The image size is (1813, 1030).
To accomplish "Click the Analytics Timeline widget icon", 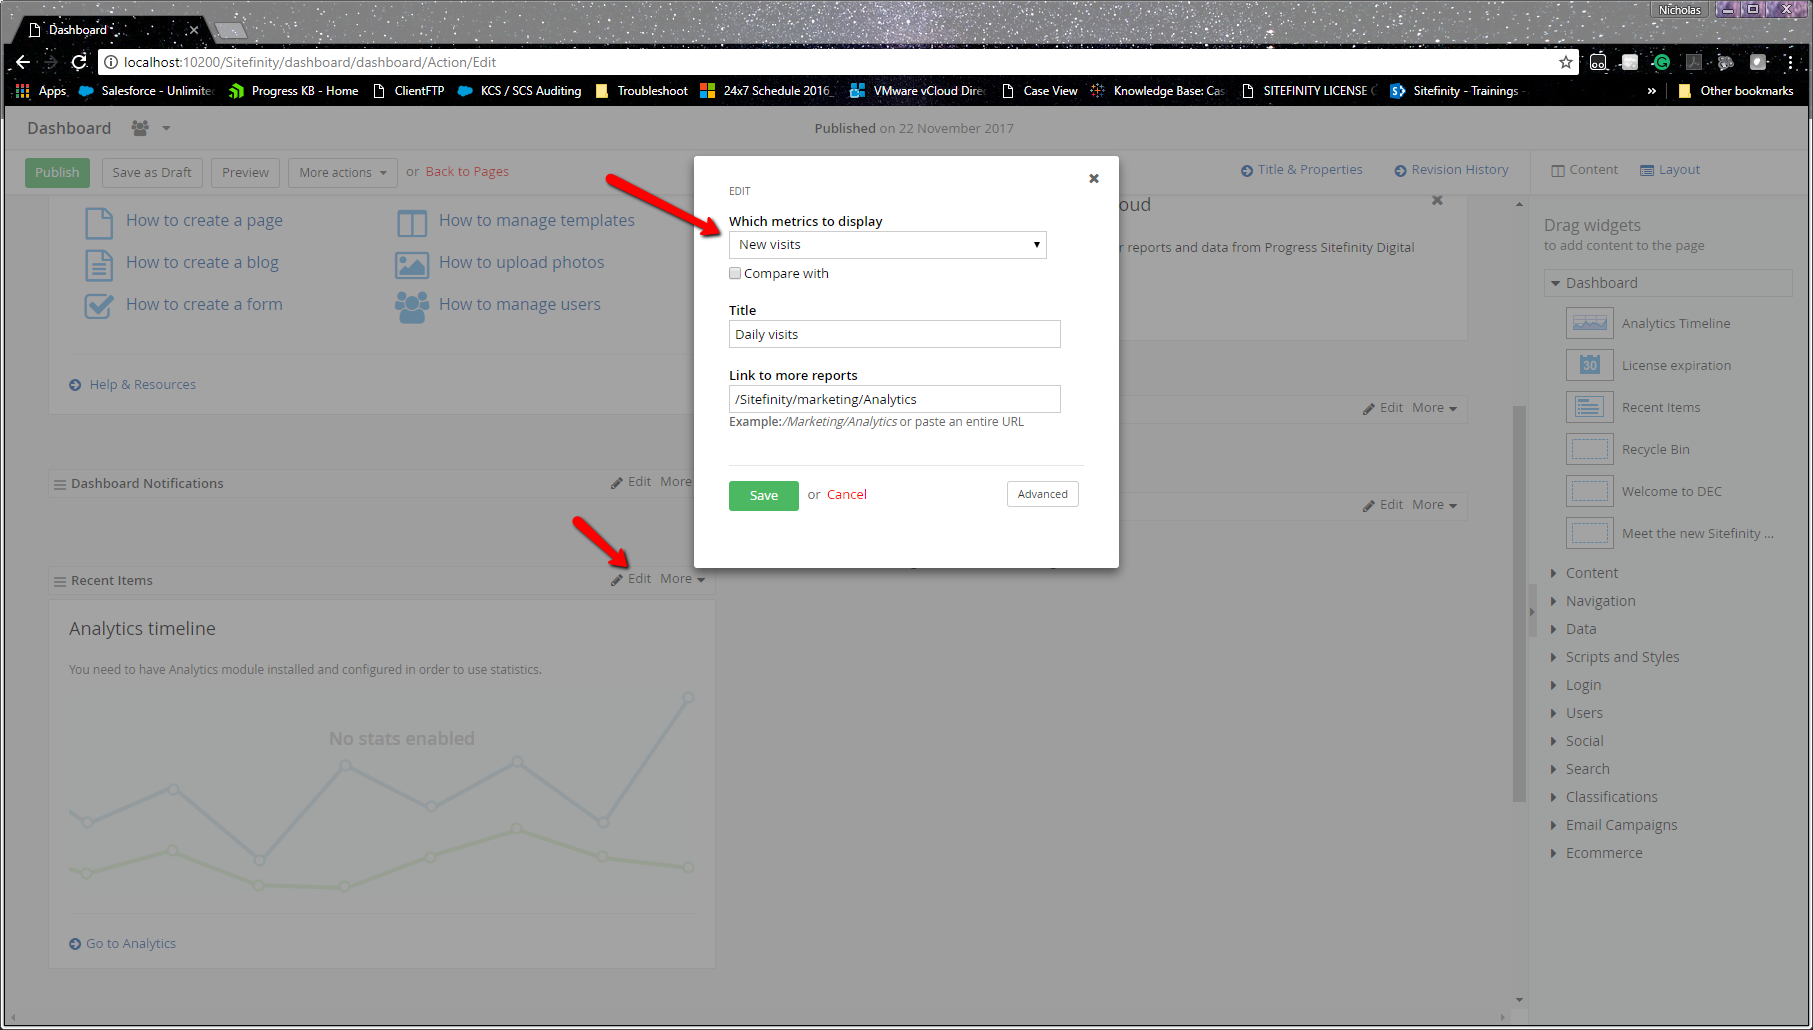I will [x=1590, y=323].
